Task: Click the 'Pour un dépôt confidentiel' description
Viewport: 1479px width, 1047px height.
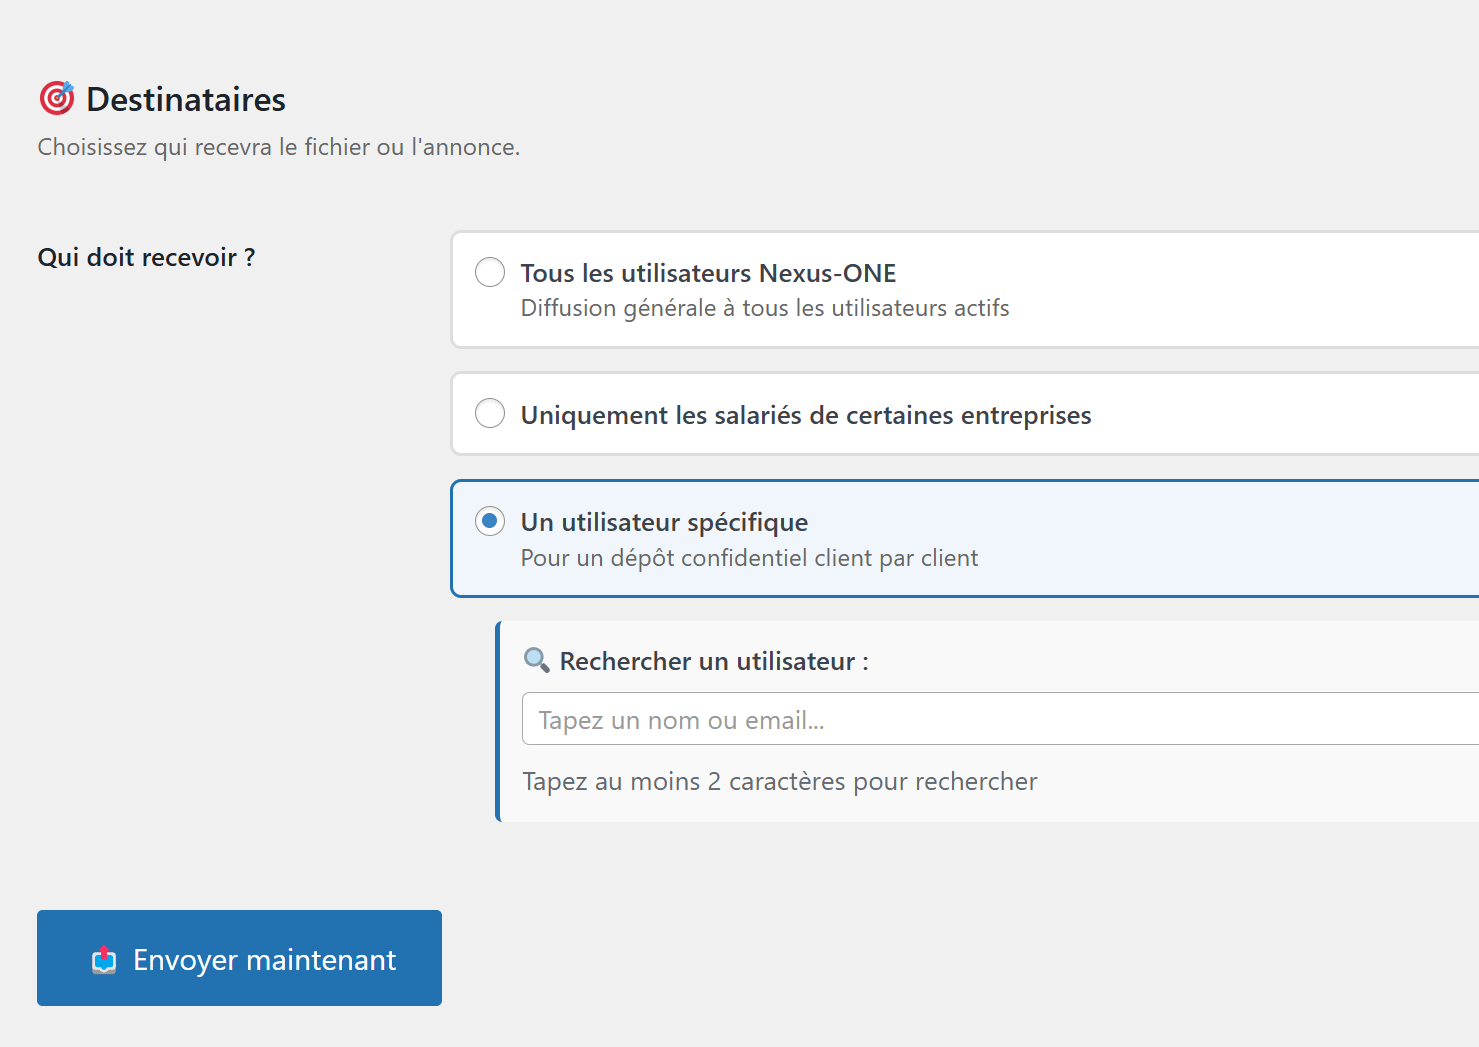Action: (x=749, y=558)
